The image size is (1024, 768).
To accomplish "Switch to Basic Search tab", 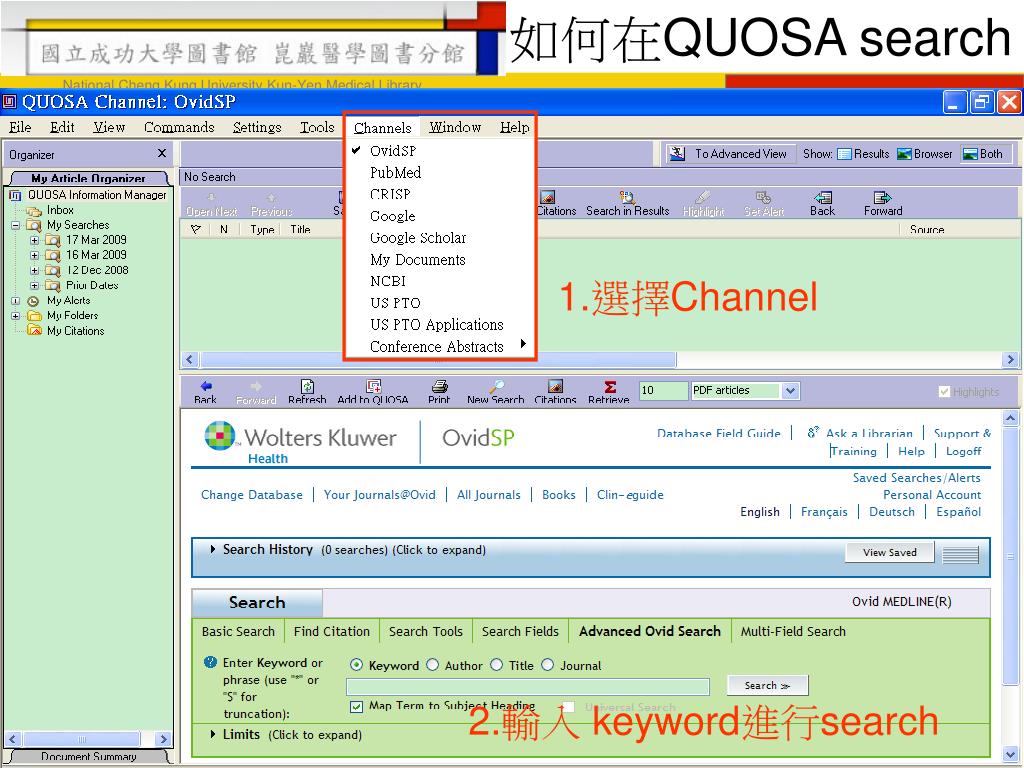I will point(238,632).
